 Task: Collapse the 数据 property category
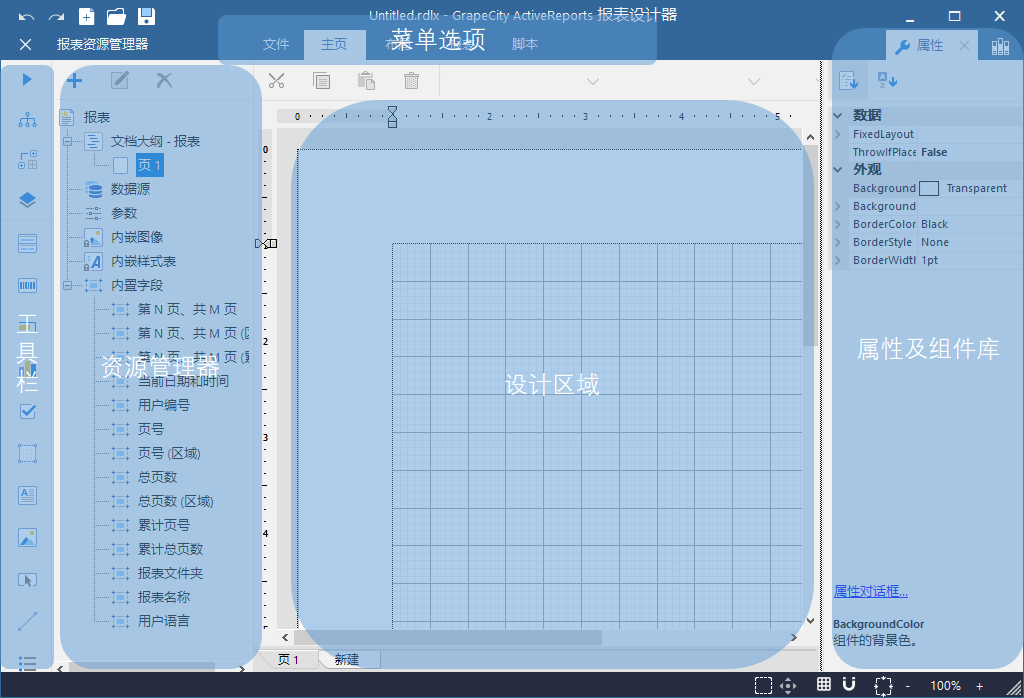[838, 116]
